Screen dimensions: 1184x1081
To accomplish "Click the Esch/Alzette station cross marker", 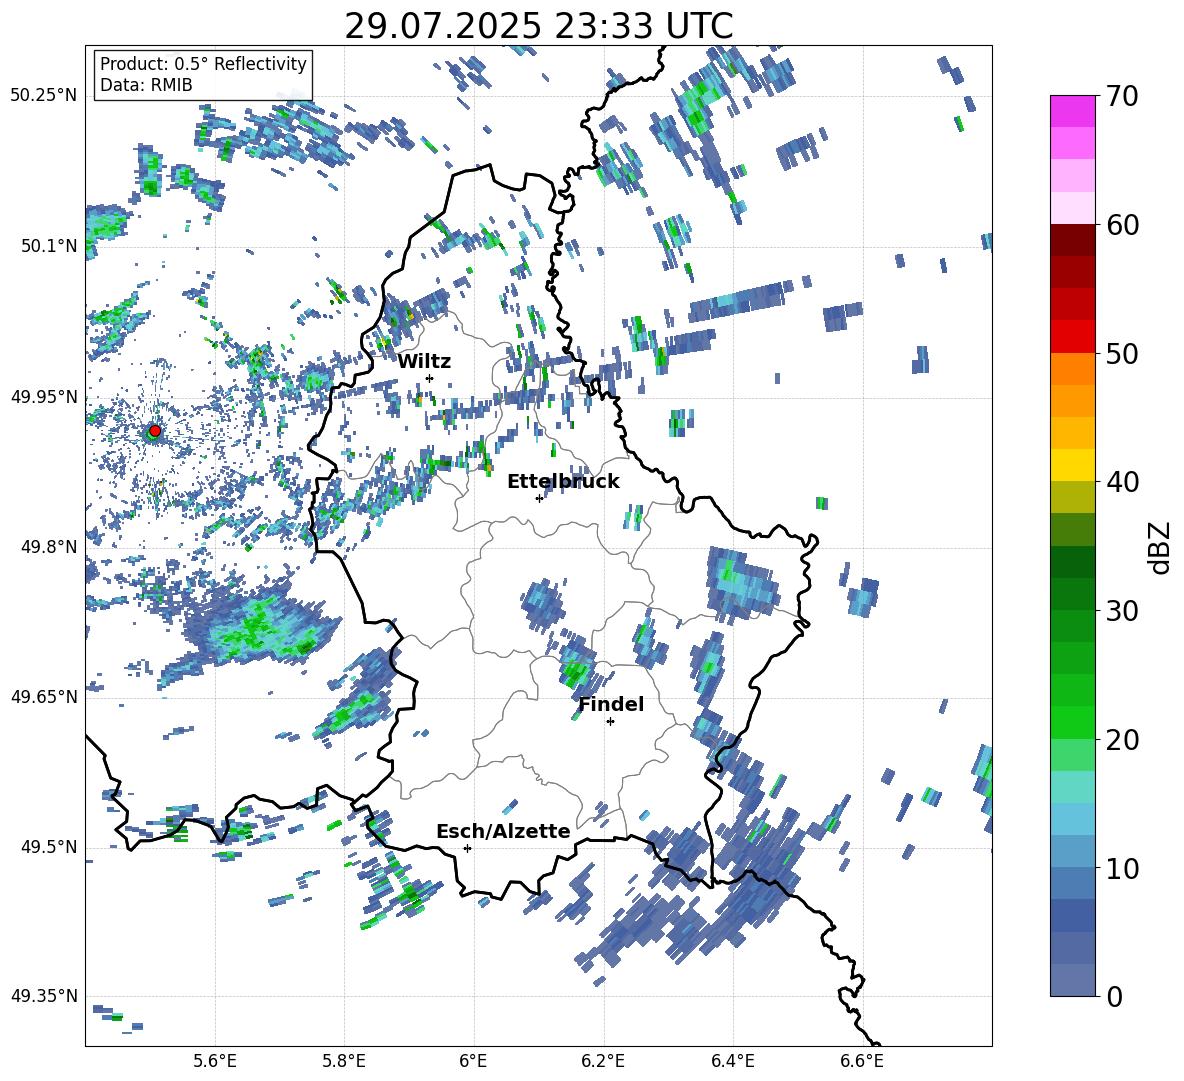I will pos(467,848).
